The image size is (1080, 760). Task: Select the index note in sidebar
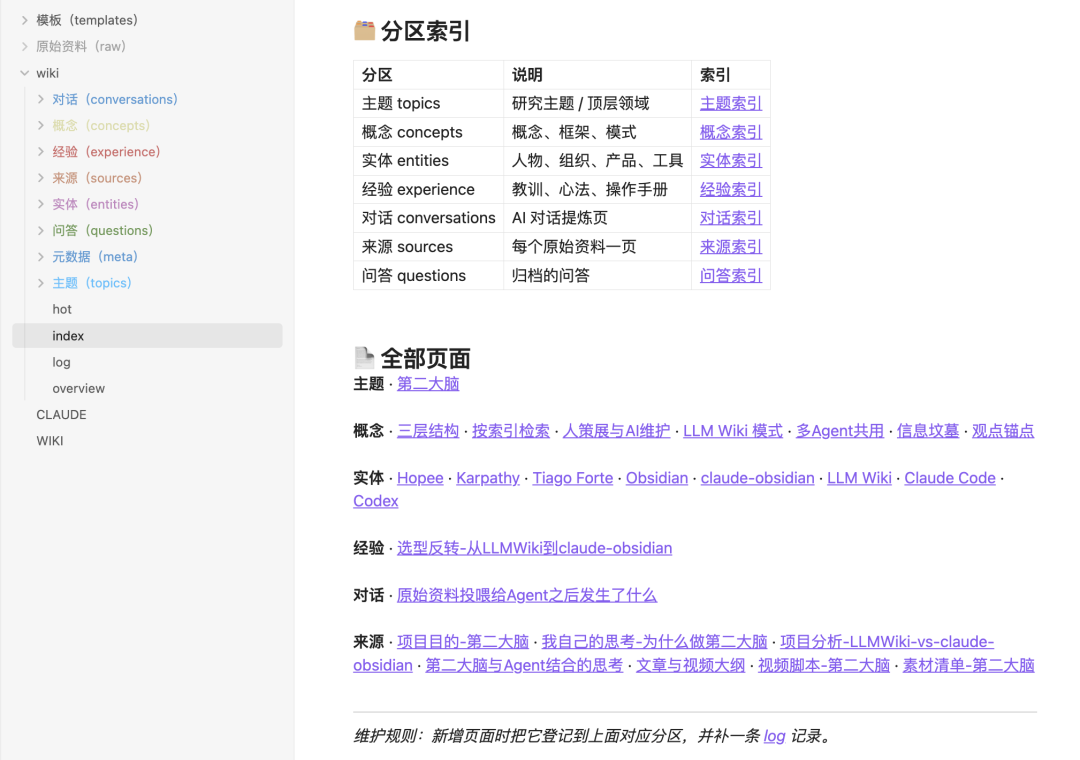[147, 336]
